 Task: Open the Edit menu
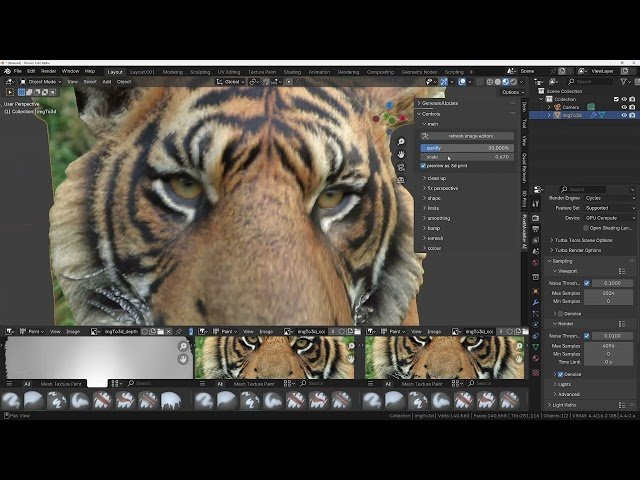pyautogui.click(x=31, y=71)
